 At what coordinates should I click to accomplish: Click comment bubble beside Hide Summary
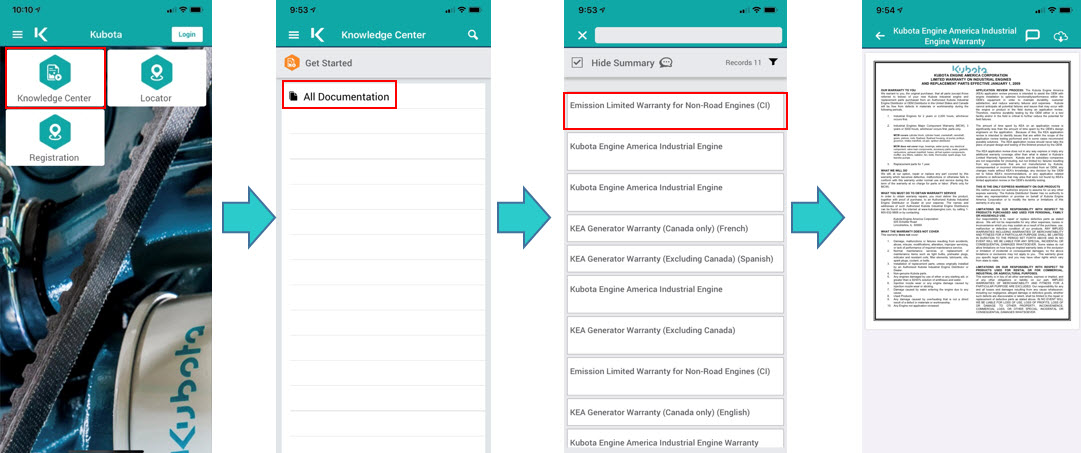pyautogui.click(x=666, y=63)
